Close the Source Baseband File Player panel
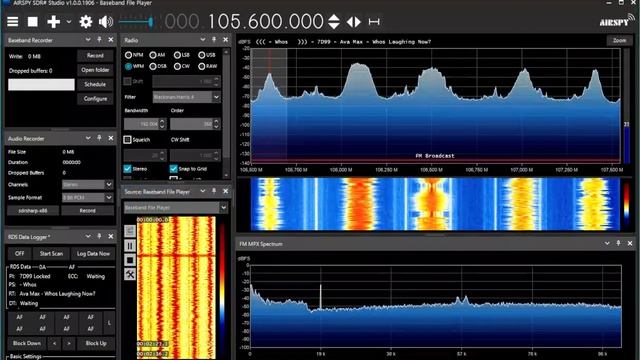640x360 pixels. click(x=225, y=191)
